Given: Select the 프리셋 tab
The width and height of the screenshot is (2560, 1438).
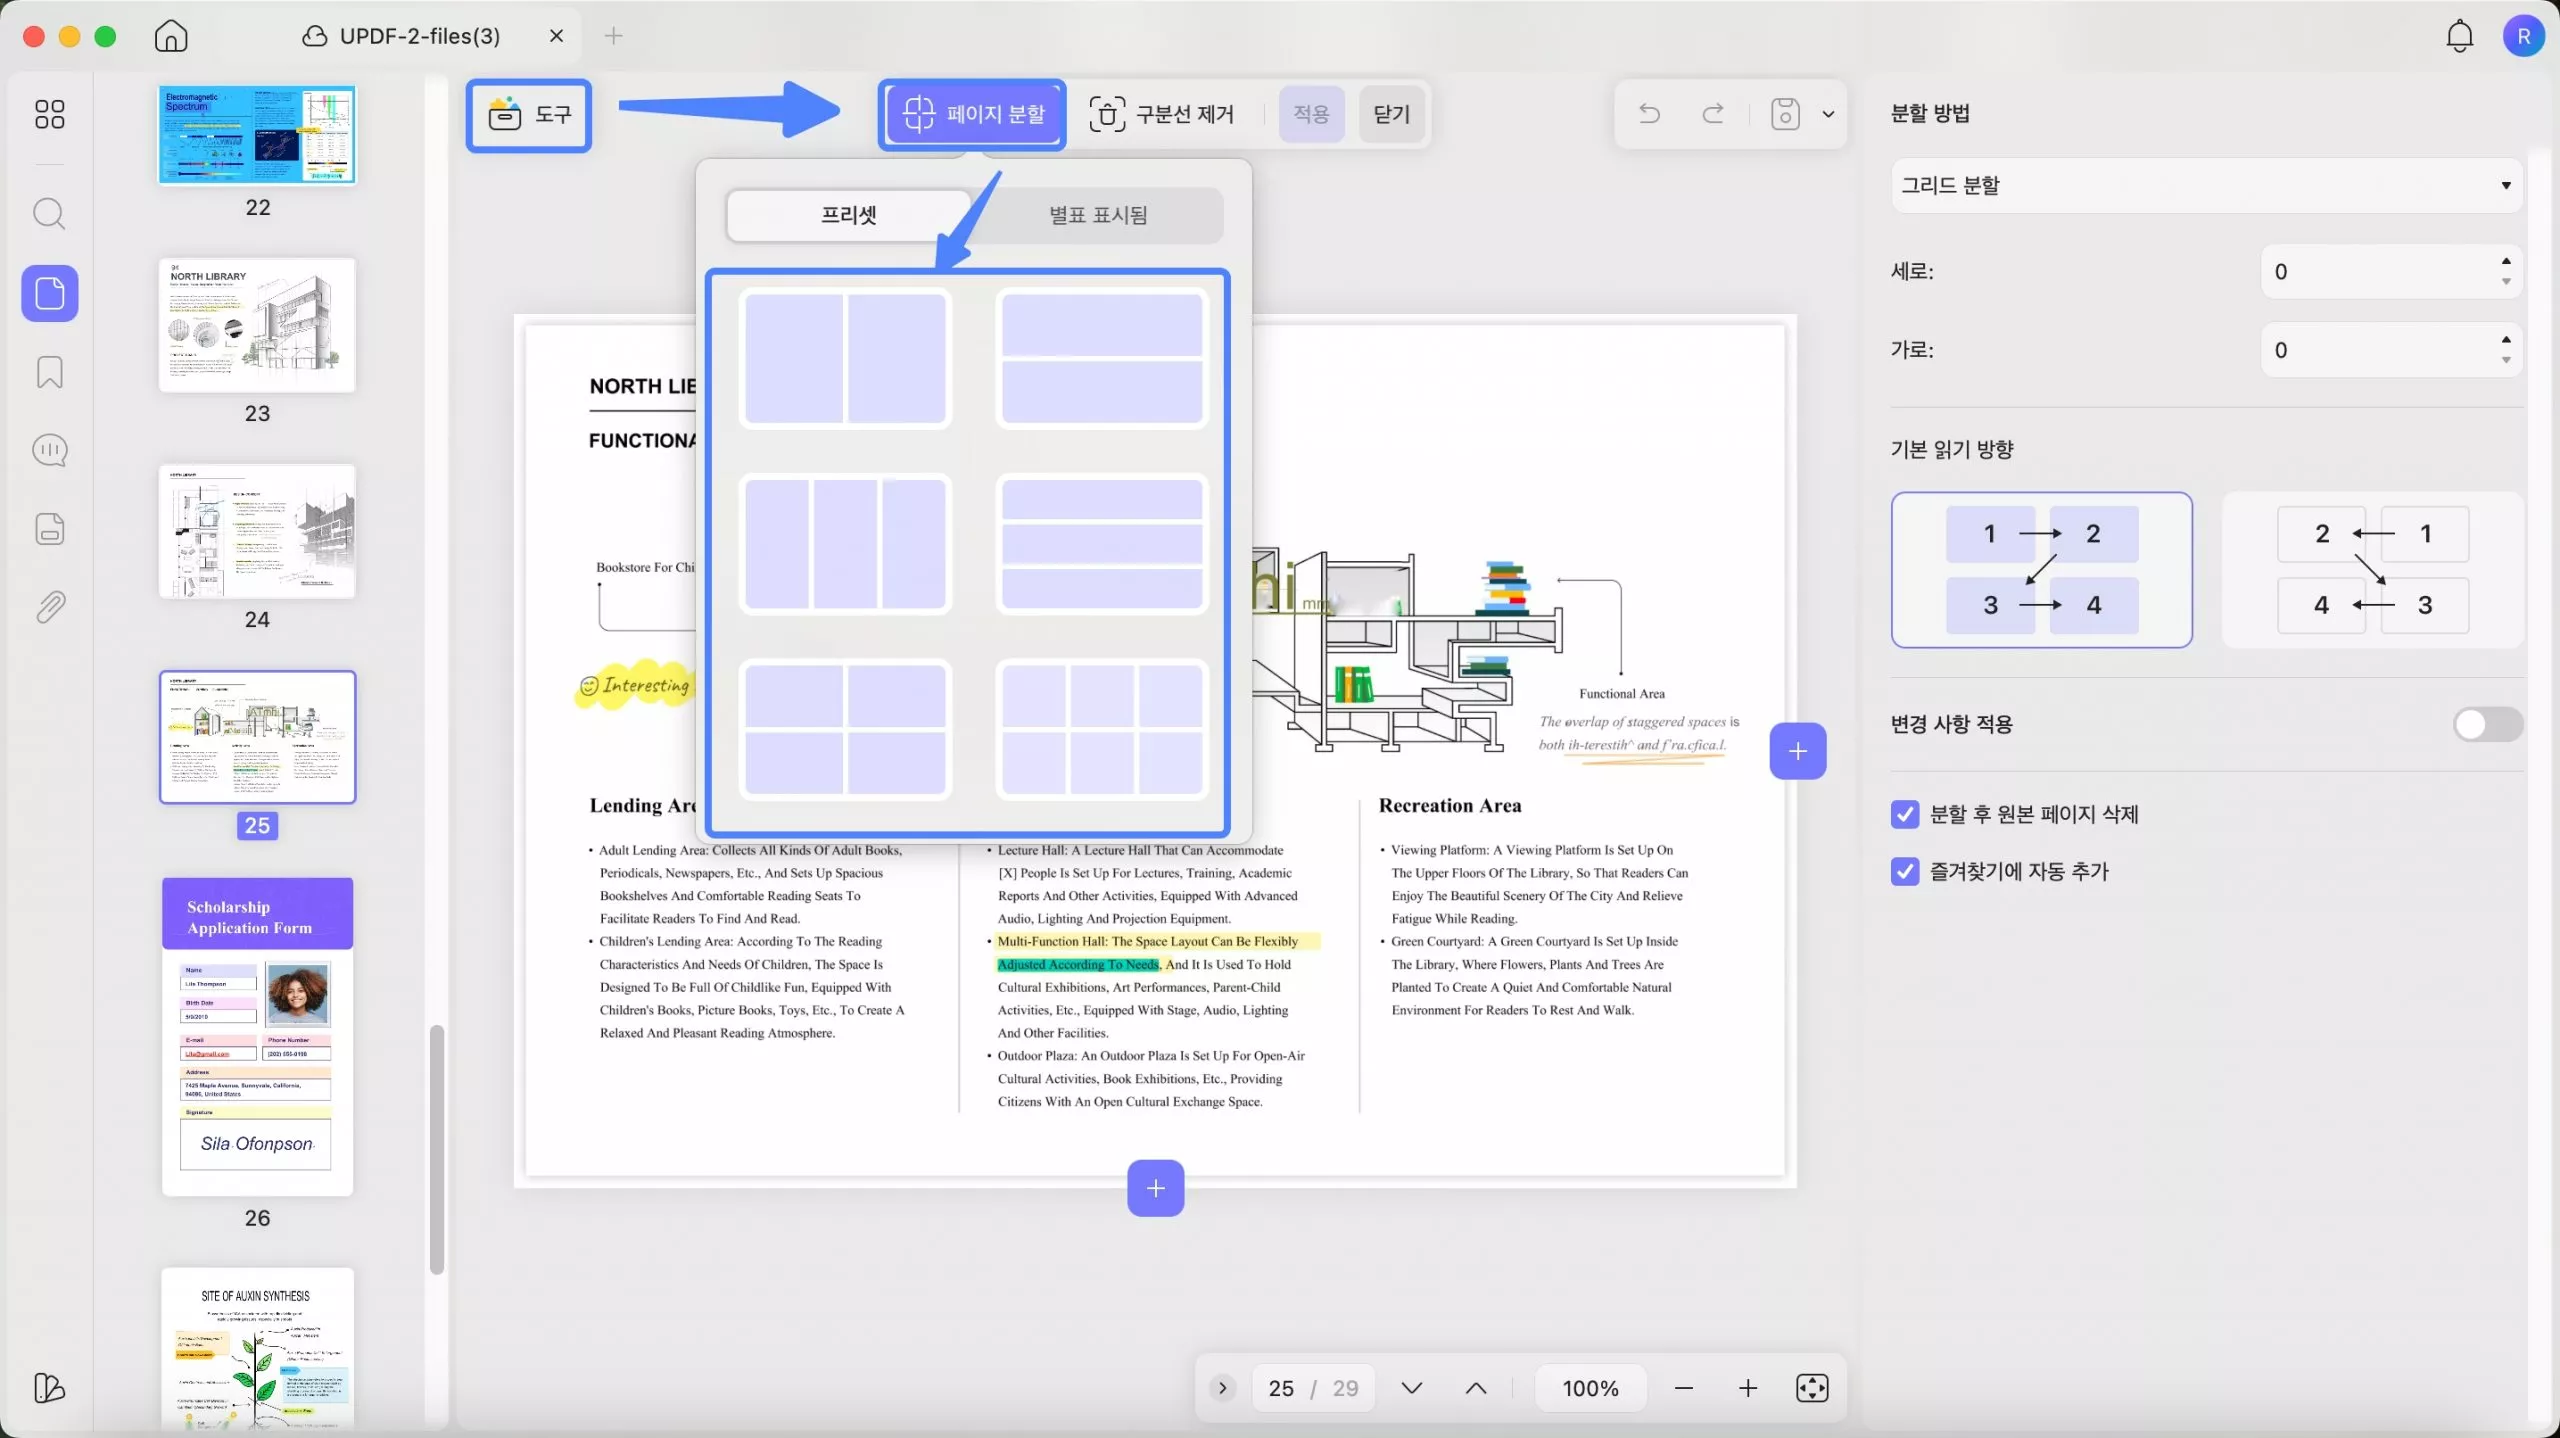Looking at the screenshot, I should coord(848,215).
